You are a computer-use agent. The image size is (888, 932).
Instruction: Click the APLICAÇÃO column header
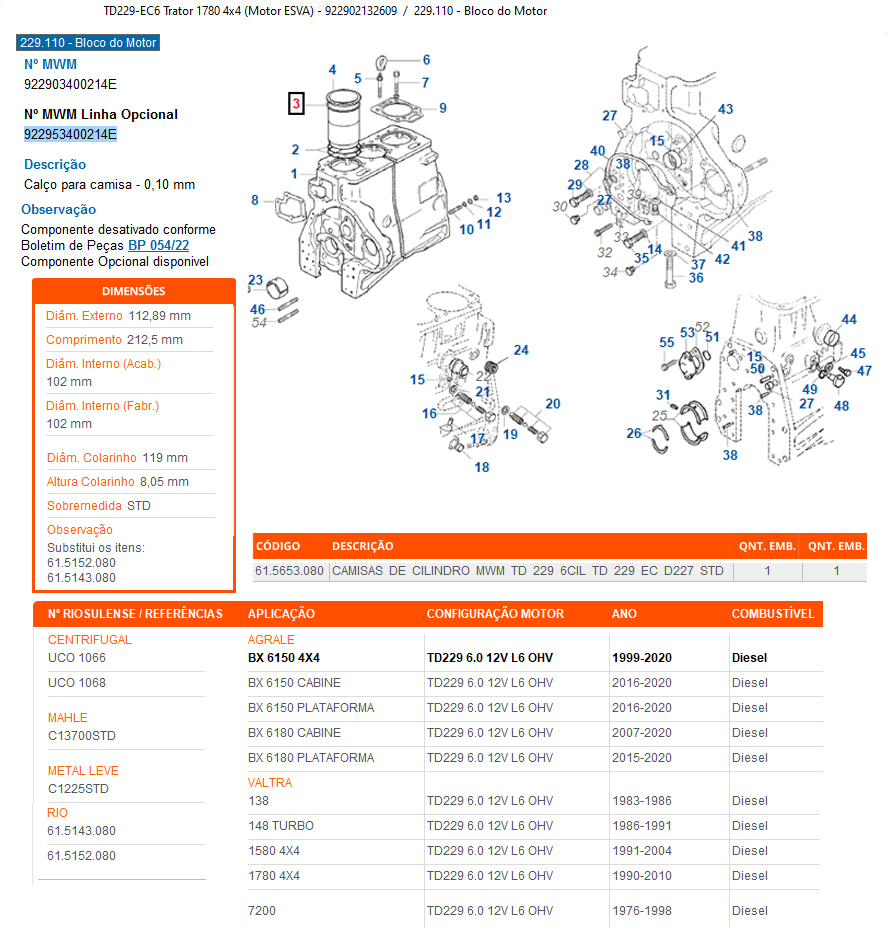(281, 613)
